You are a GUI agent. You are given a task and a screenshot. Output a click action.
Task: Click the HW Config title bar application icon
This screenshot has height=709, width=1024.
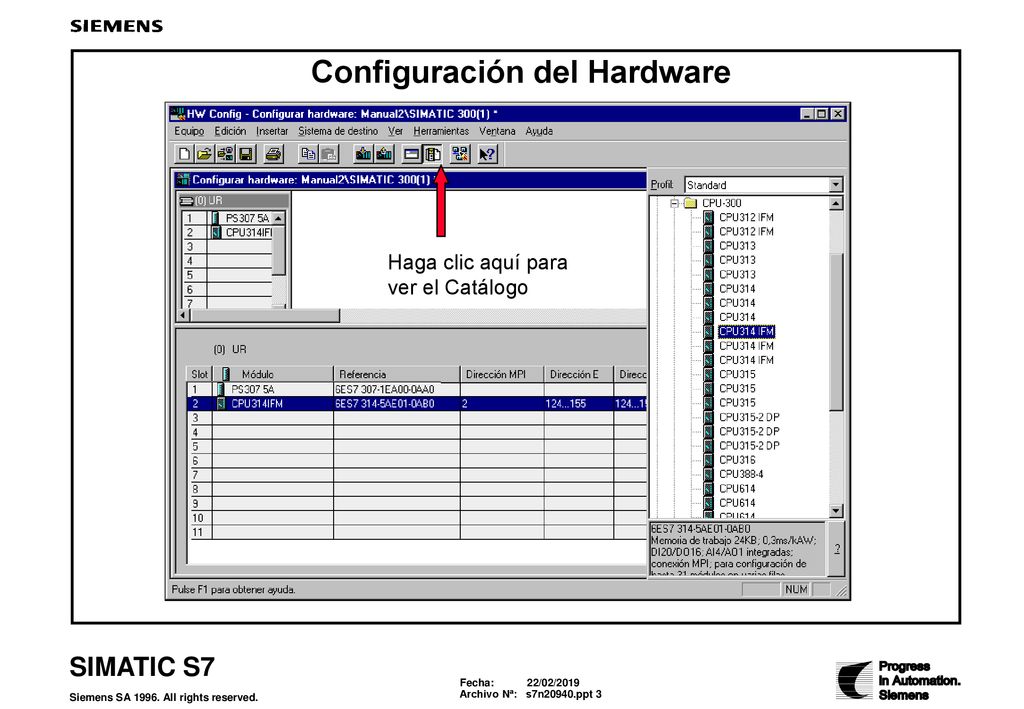click(x=177, y=114)
